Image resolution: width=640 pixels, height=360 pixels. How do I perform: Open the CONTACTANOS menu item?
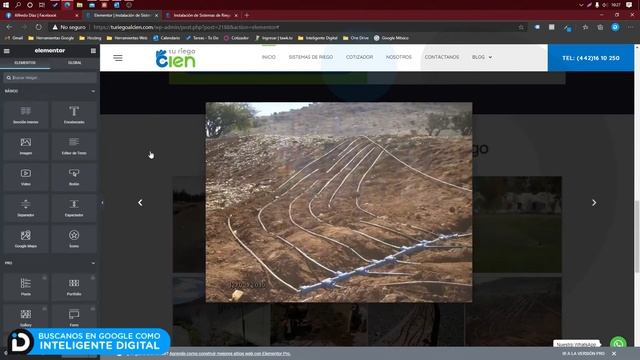click(x=442, y=57)
